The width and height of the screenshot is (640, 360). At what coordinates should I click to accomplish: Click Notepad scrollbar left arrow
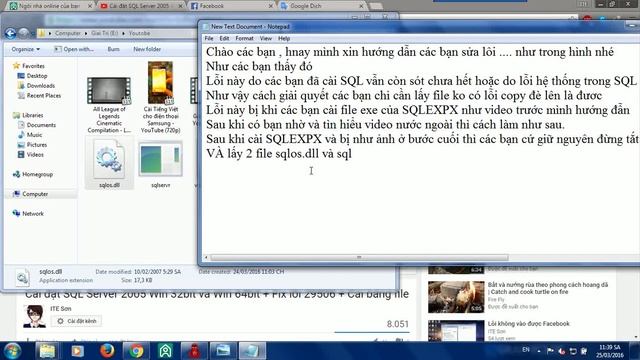pyautogui.click(x=206, y=258)
